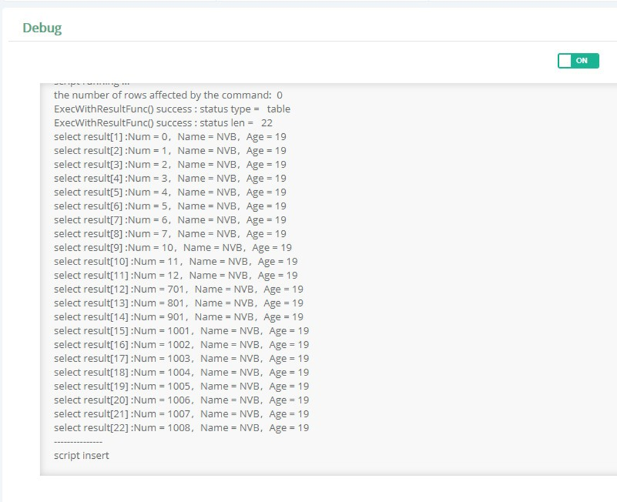Image resolution: width=617 pixels, height=502 pixels.
Task: Select log line result[9] Num = 10
Action: 172,247
